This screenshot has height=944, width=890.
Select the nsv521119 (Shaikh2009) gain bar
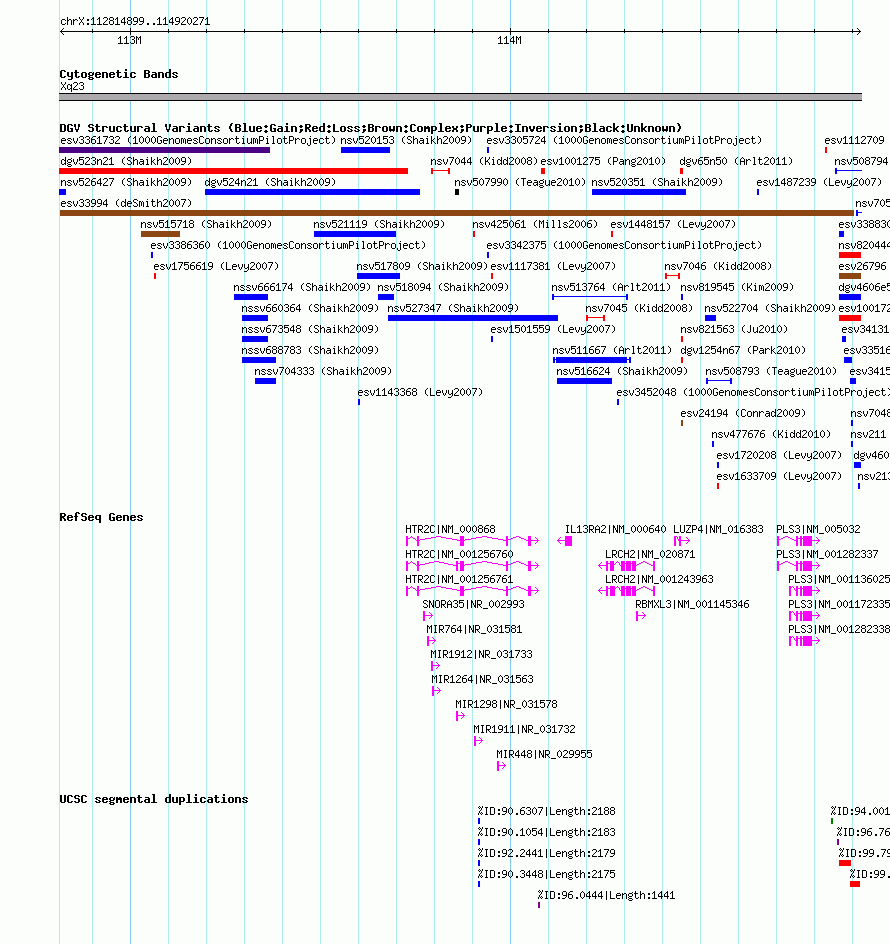click(355, 234)
